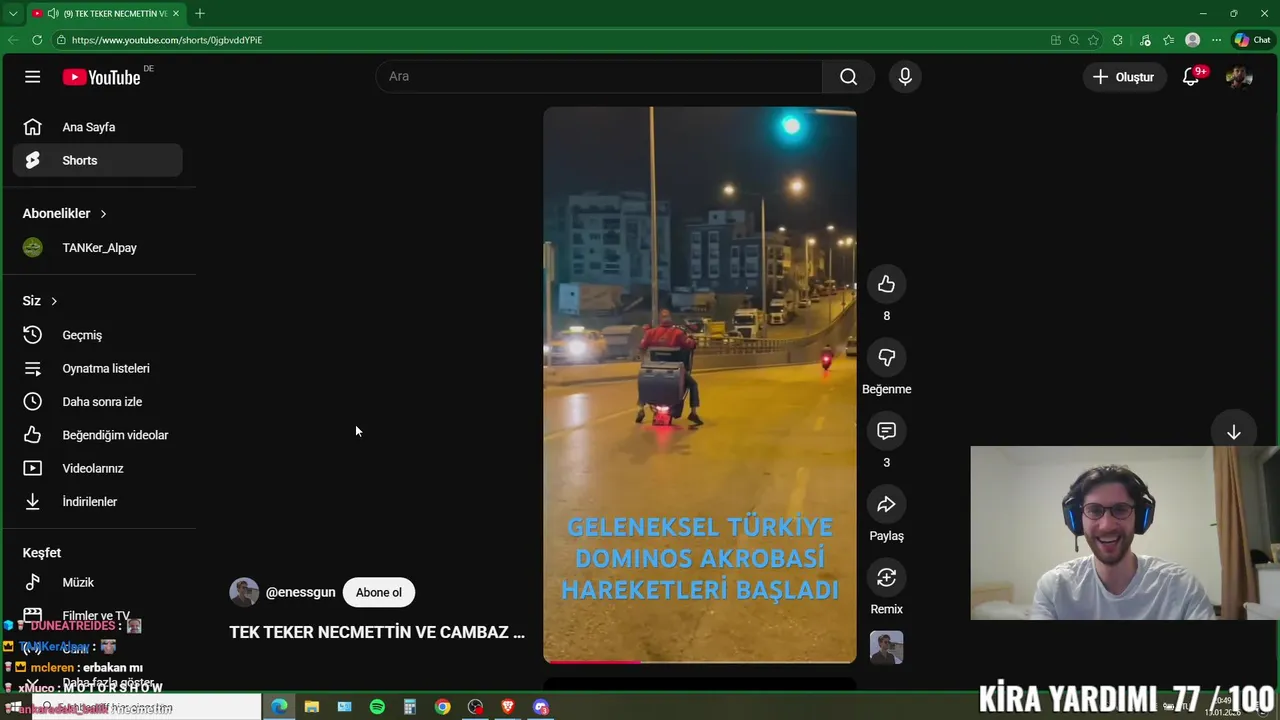Viewport: 1280px width, 720px height.
Task: Remix this short
Action: [x=886, y=577]
